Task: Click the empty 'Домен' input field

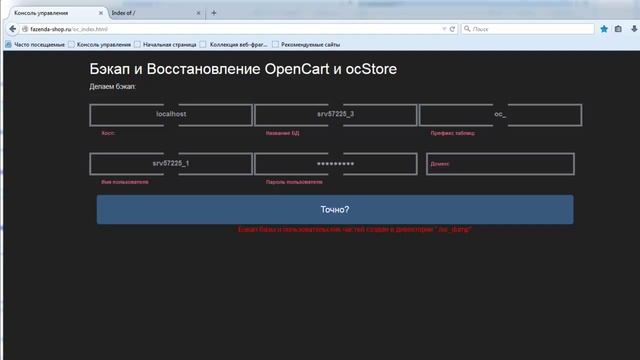Action: tap(500, 164)
